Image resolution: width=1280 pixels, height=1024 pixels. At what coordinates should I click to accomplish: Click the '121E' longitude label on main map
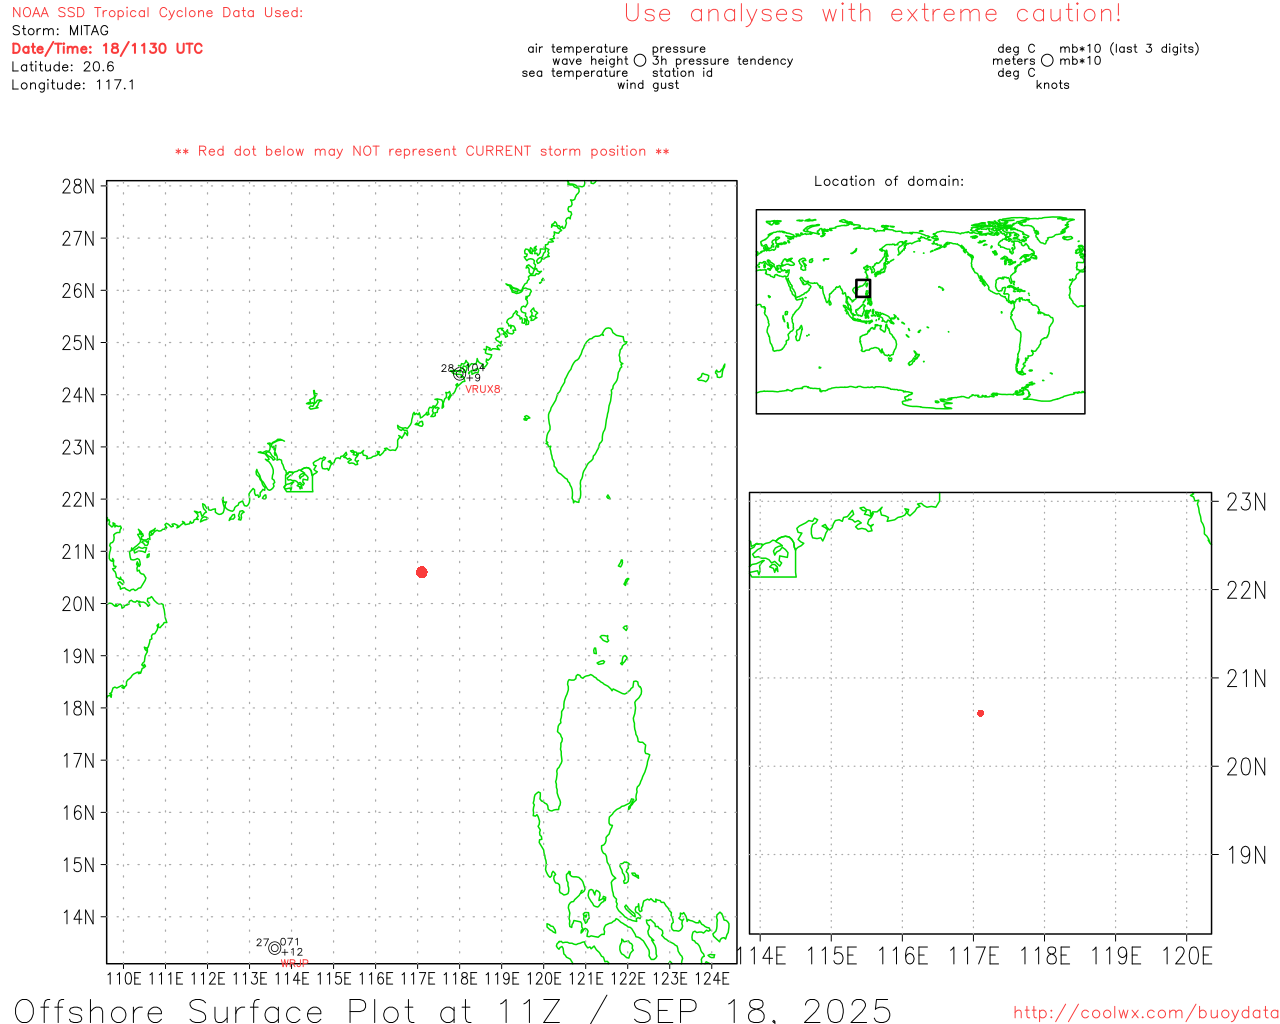[586, 978]
